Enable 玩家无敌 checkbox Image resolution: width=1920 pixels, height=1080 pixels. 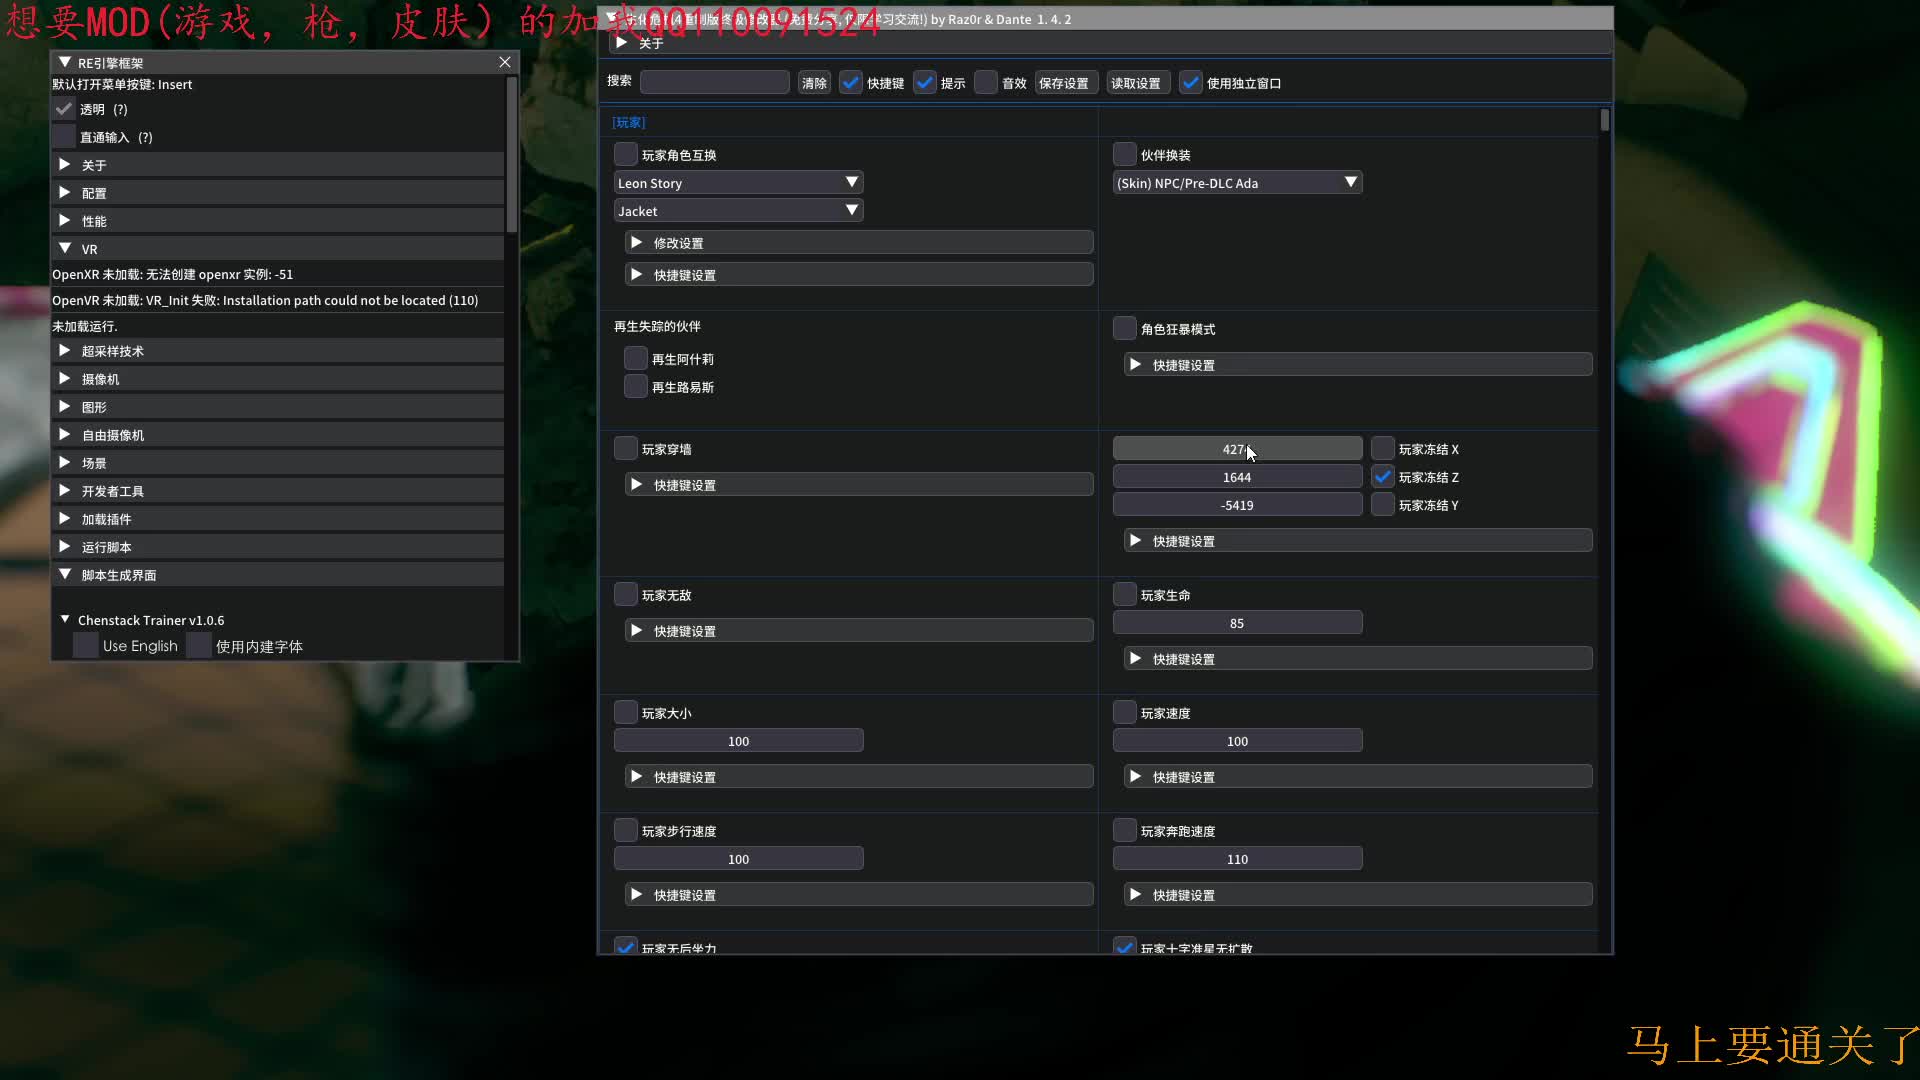click(626, 594)
